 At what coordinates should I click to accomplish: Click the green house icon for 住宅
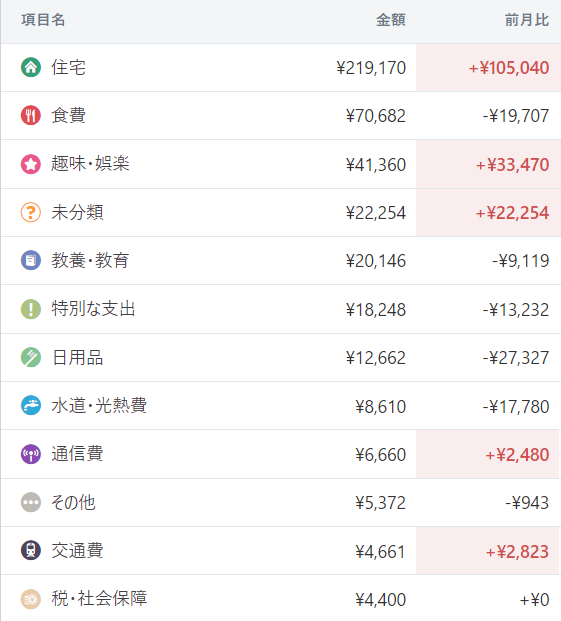click(x=30, y=67)
